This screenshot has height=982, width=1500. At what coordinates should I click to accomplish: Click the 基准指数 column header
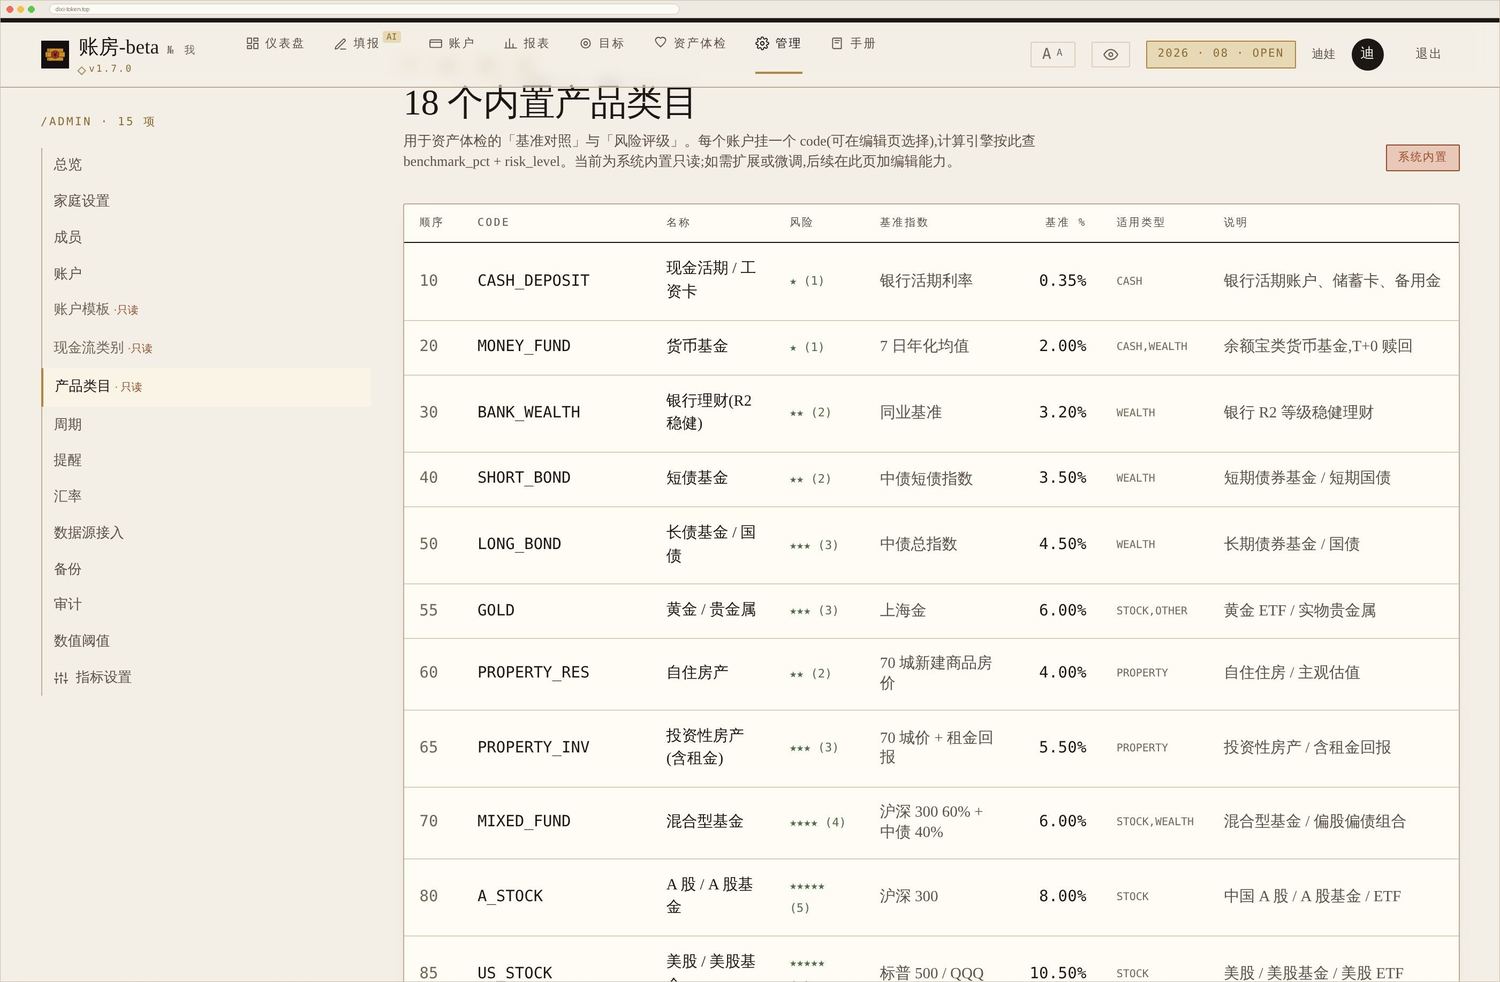[x=904, y=222]
